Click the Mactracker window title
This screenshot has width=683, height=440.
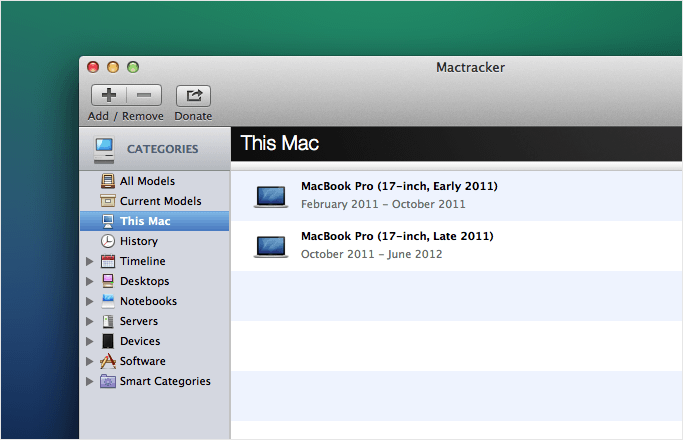[x=470, y=68]
